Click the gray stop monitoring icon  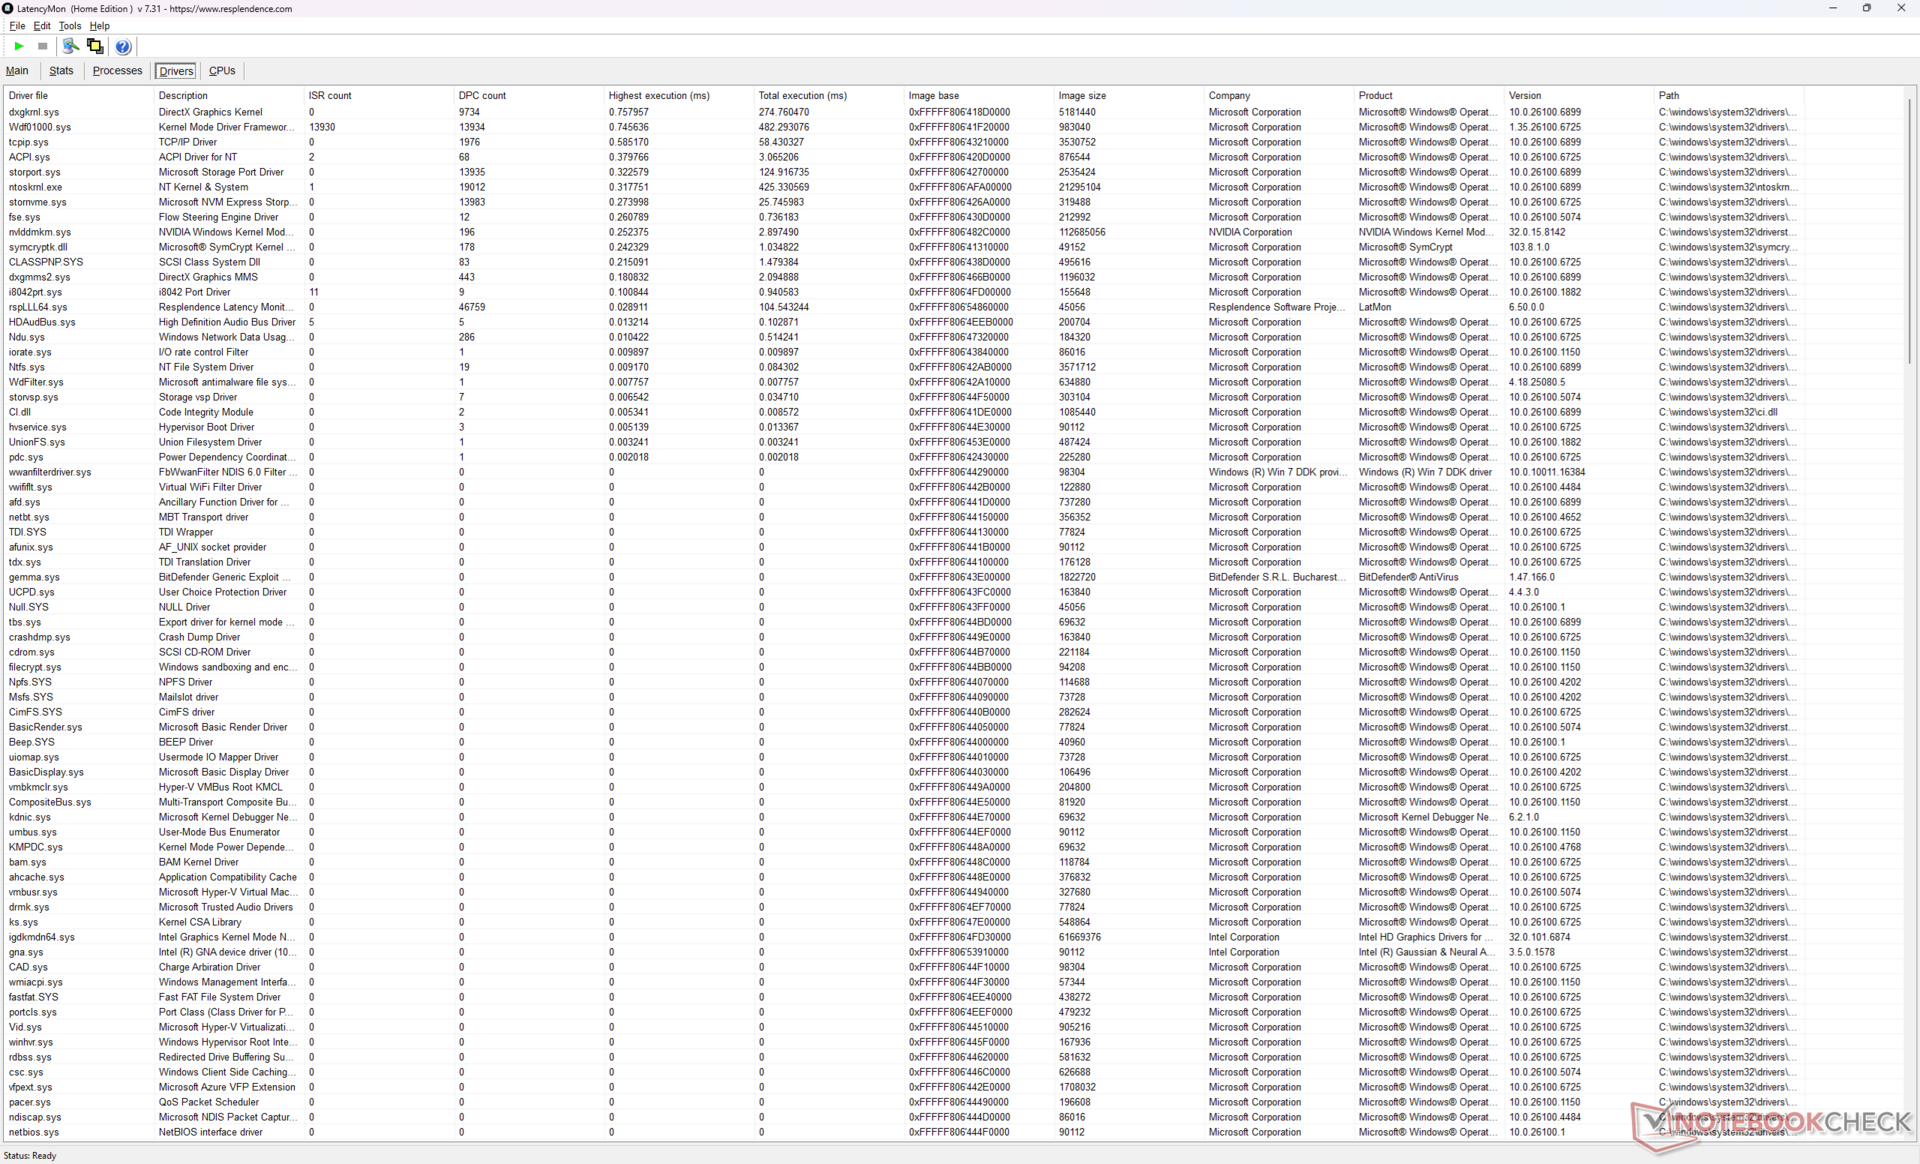coord(42,46)
